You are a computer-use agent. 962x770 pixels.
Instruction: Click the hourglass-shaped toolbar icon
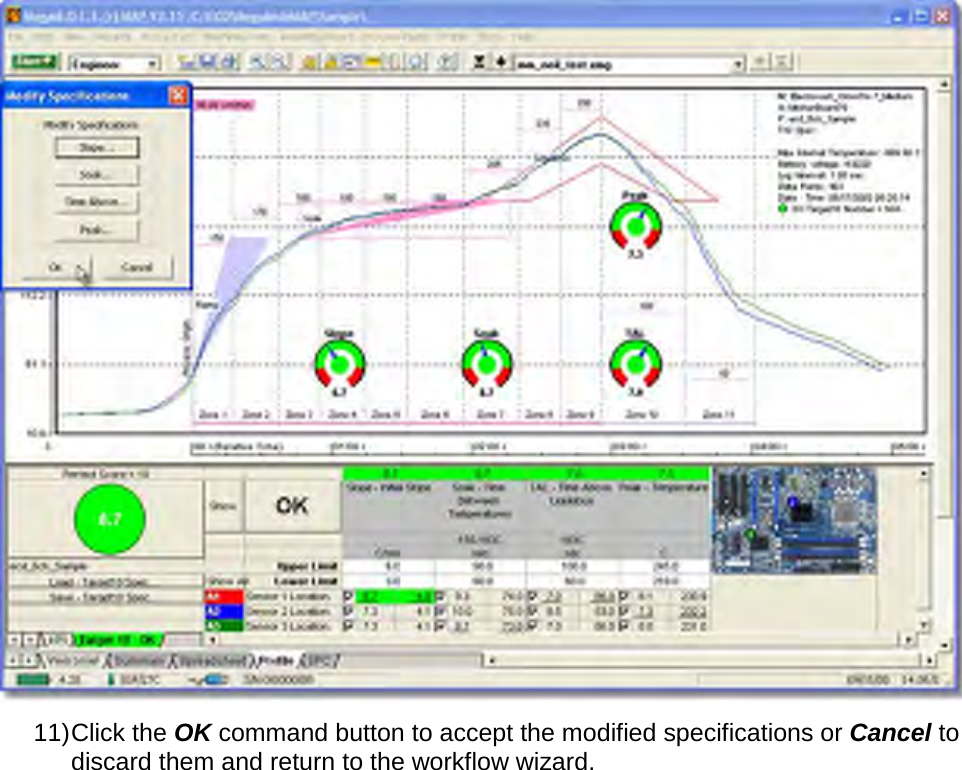click(479, 62)
